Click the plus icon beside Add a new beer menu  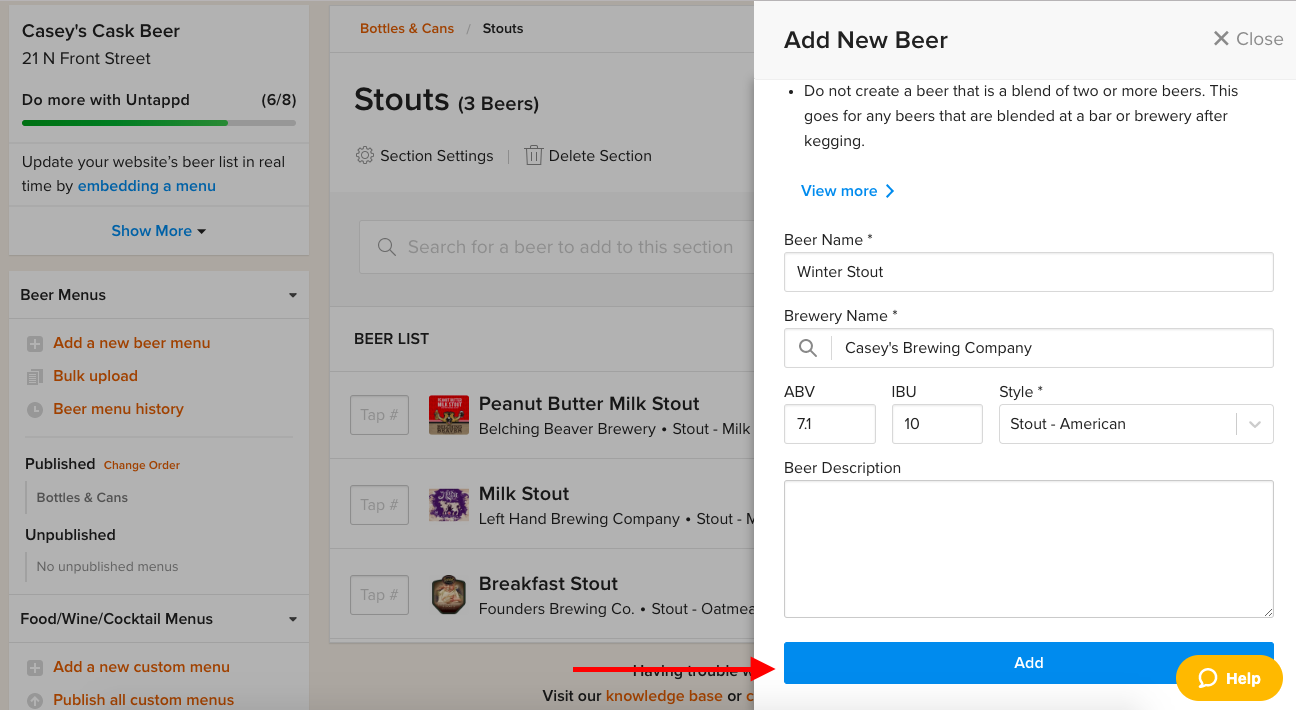(35, 344)
